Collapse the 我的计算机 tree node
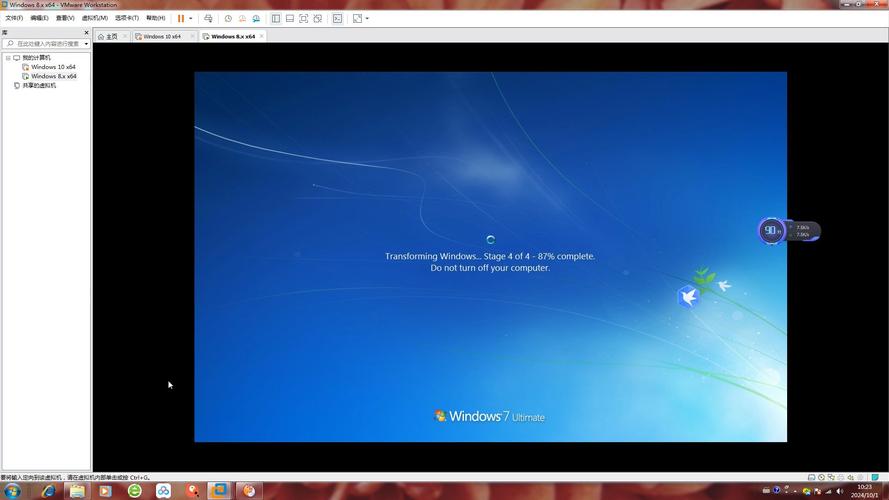889x500 pixels. (x=8, y=58)
